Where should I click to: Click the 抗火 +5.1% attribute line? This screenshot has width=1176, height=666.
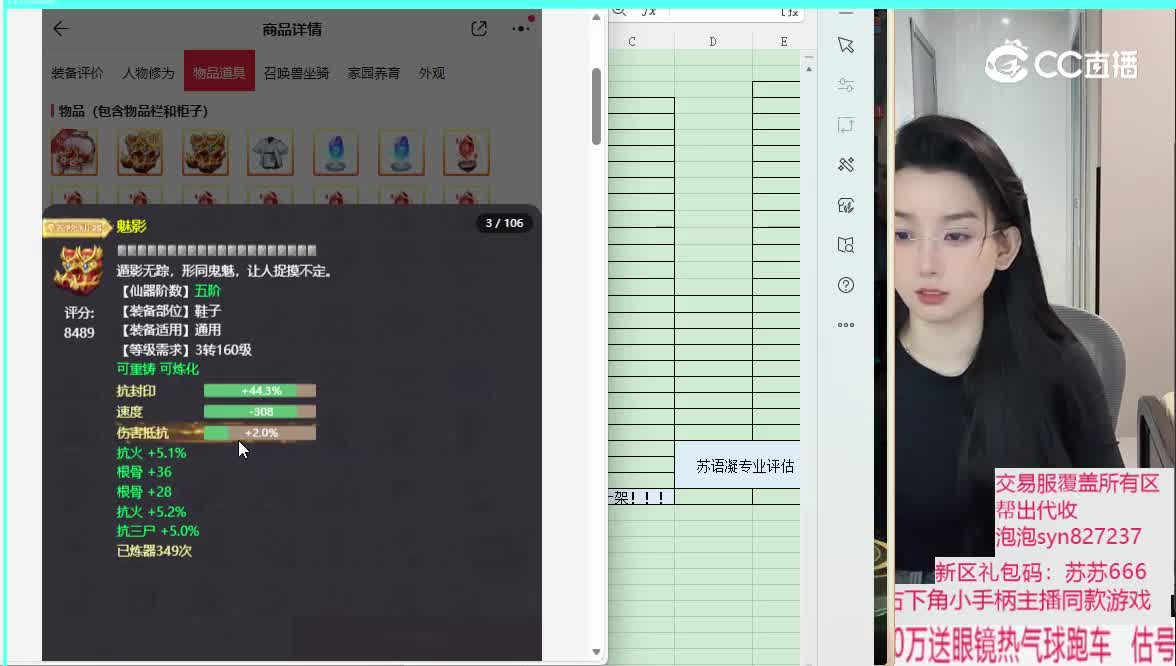point(151,452)
